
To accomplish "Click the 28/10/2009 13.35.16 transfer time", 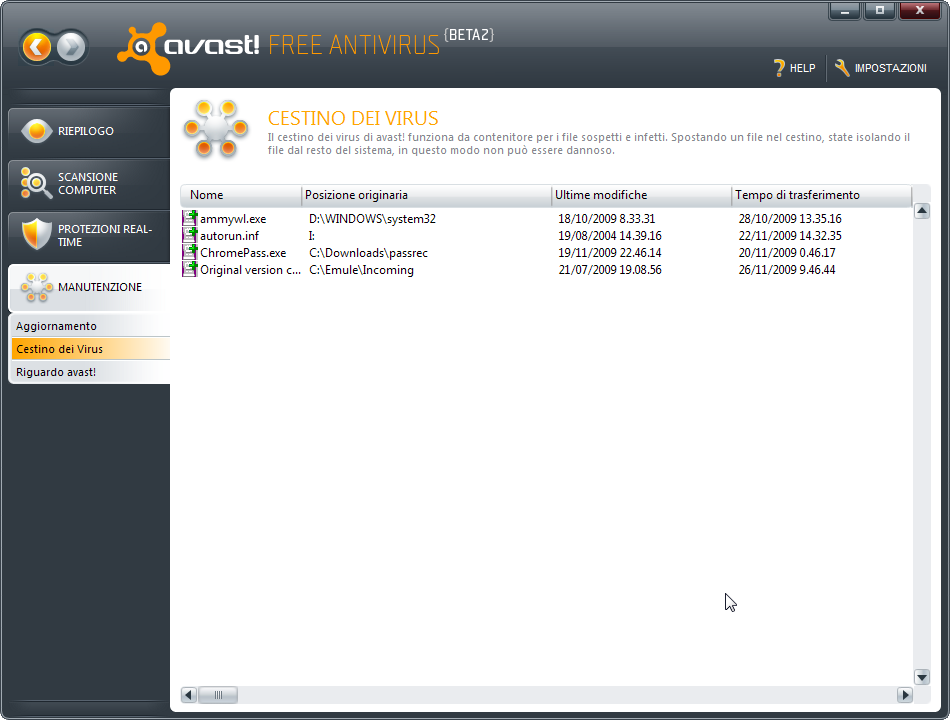I will (790, 219).
